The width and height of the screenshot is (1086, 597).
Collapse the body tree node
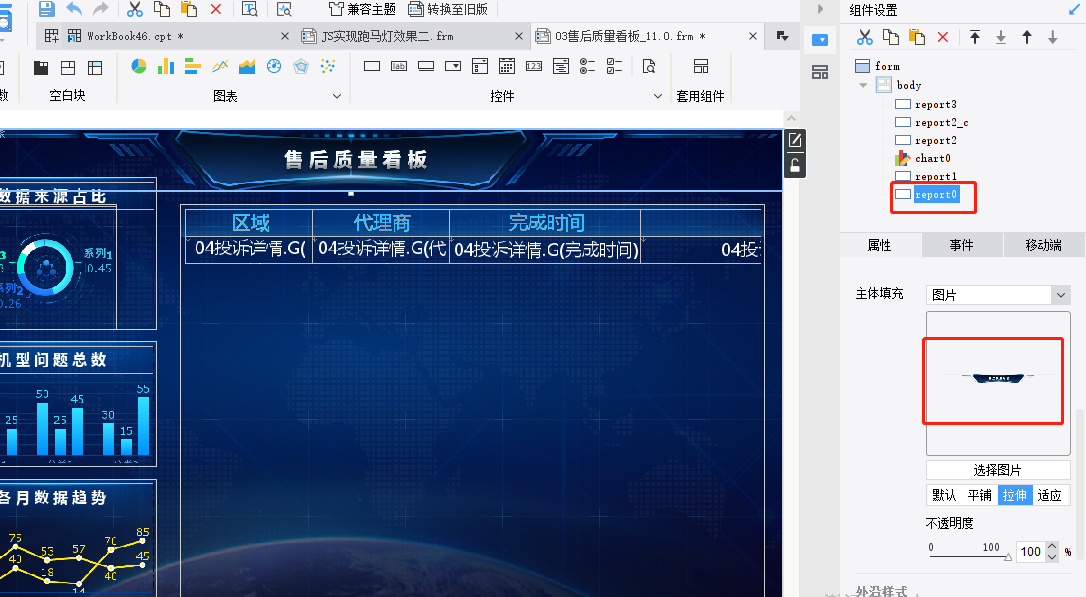click(863, 85)
